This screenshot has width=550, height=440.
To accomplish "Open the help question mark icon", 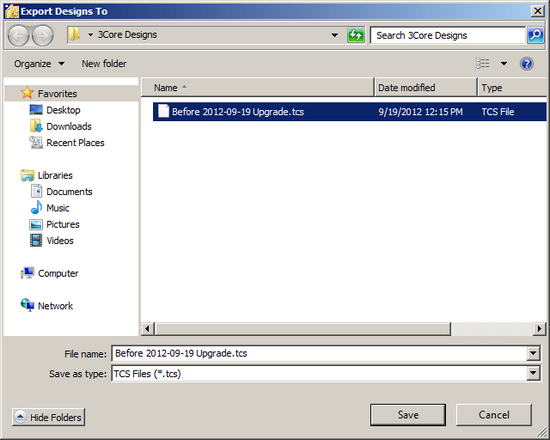I will click(x=526, y=64).
